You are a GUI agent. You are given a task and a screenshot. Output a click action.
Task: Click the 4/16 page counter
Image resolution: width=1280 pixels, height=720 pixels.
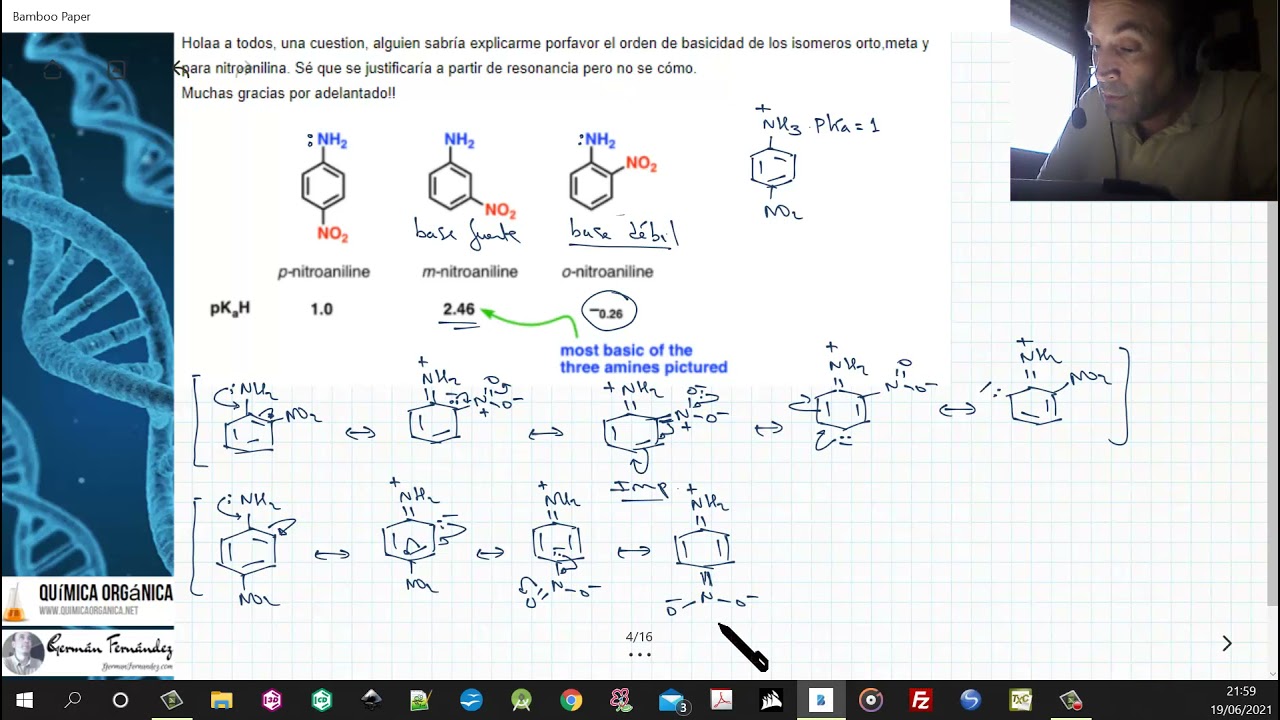coord(639,637)
